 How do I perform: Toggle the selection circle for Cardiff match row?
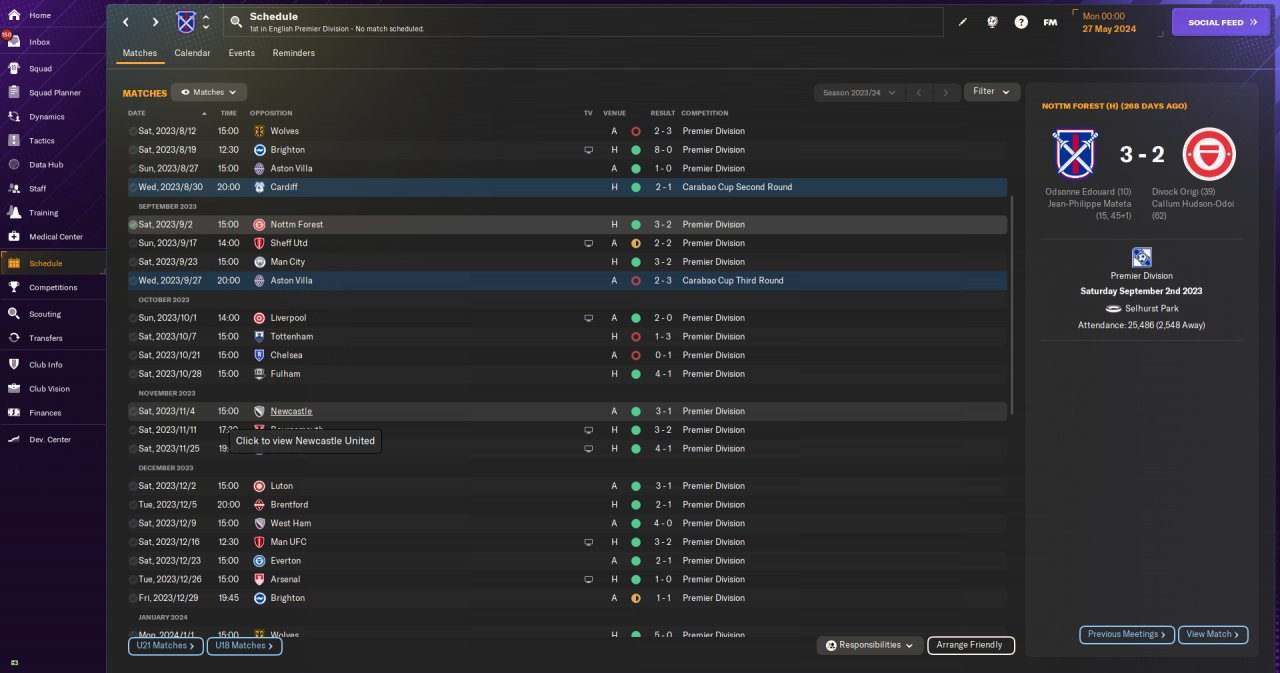[x=133, y=187]
